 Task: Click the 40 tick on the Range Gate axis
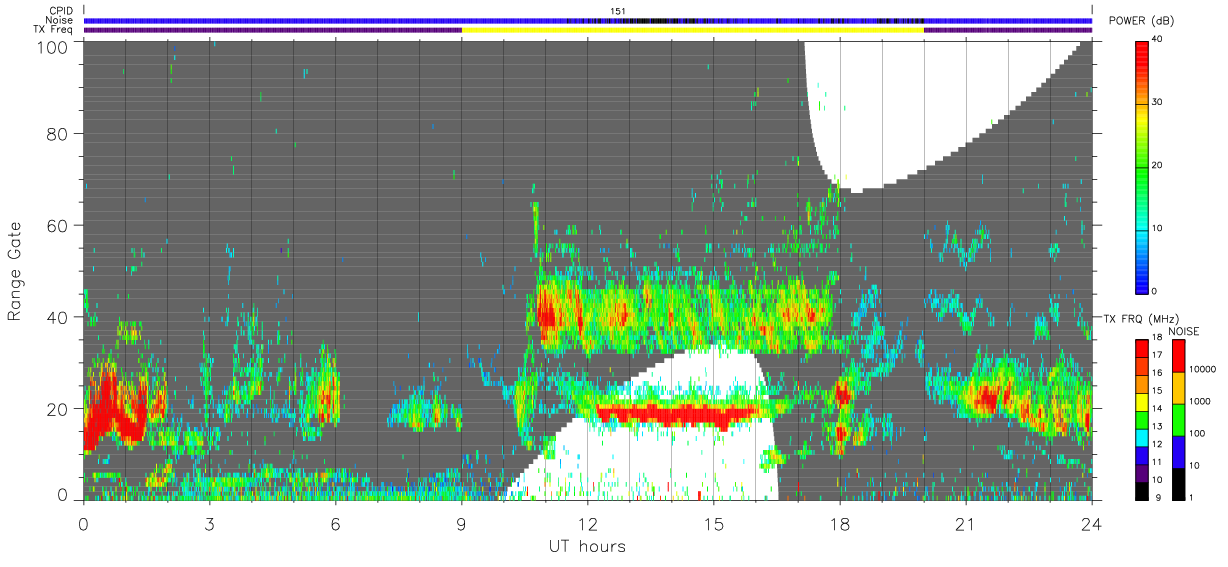coord(58,317)
